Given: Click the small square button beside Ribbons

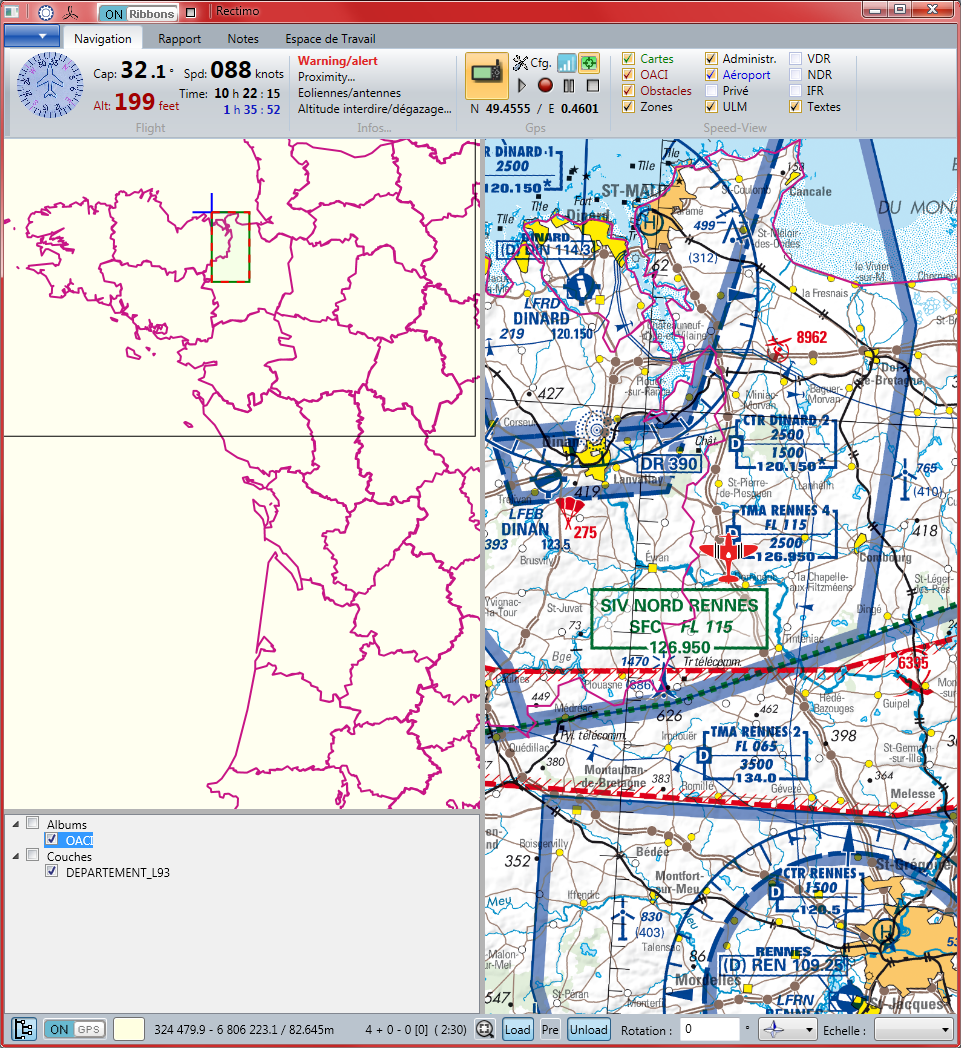Looking at the screenshot, I should pyautogui.click(x=190, y=13).
